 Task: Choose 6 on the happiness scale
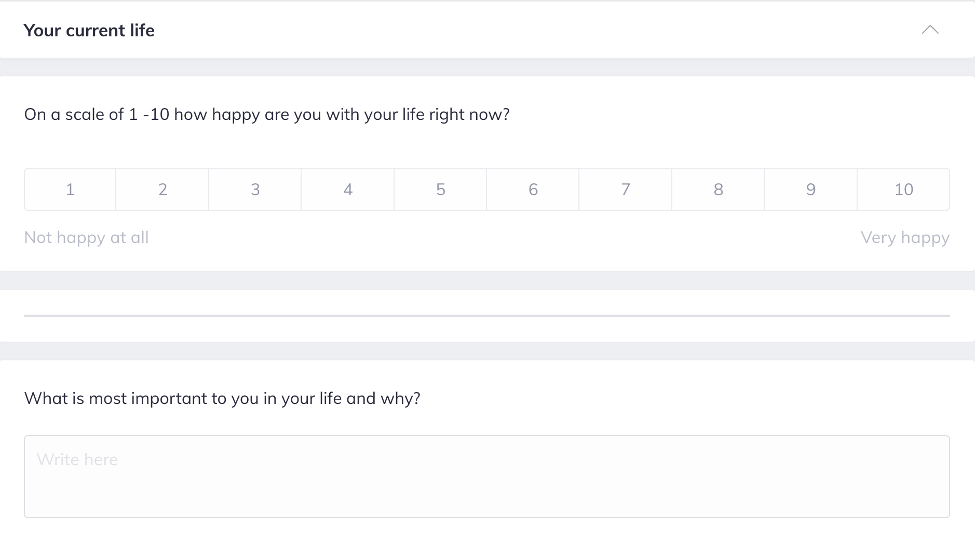coord(533,189)
